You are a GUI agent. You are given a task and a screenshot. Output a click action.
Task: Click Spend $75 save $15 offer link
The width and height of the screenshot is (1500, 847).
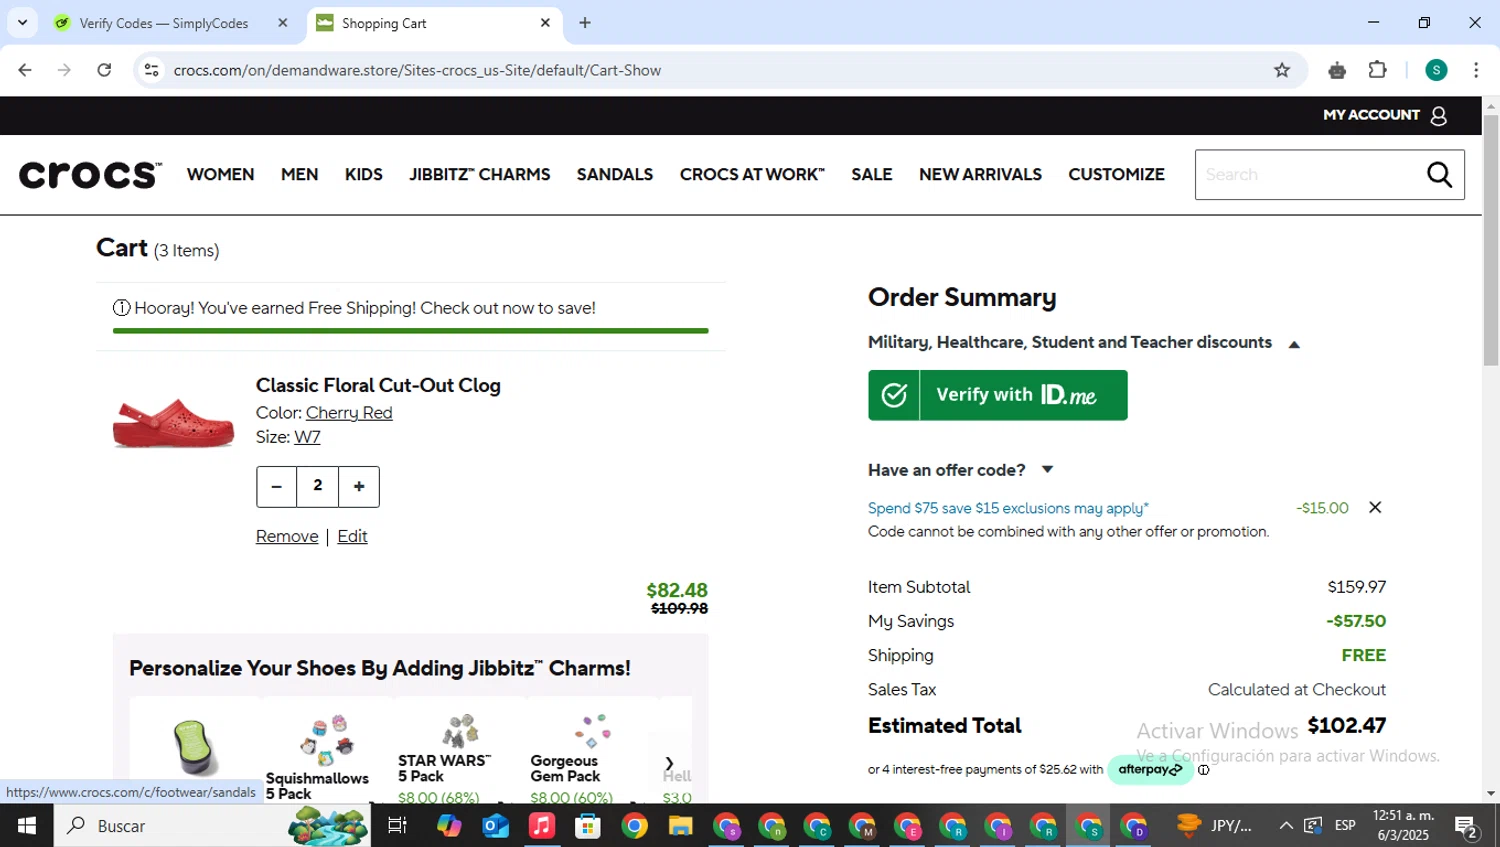click(1008, 508)
